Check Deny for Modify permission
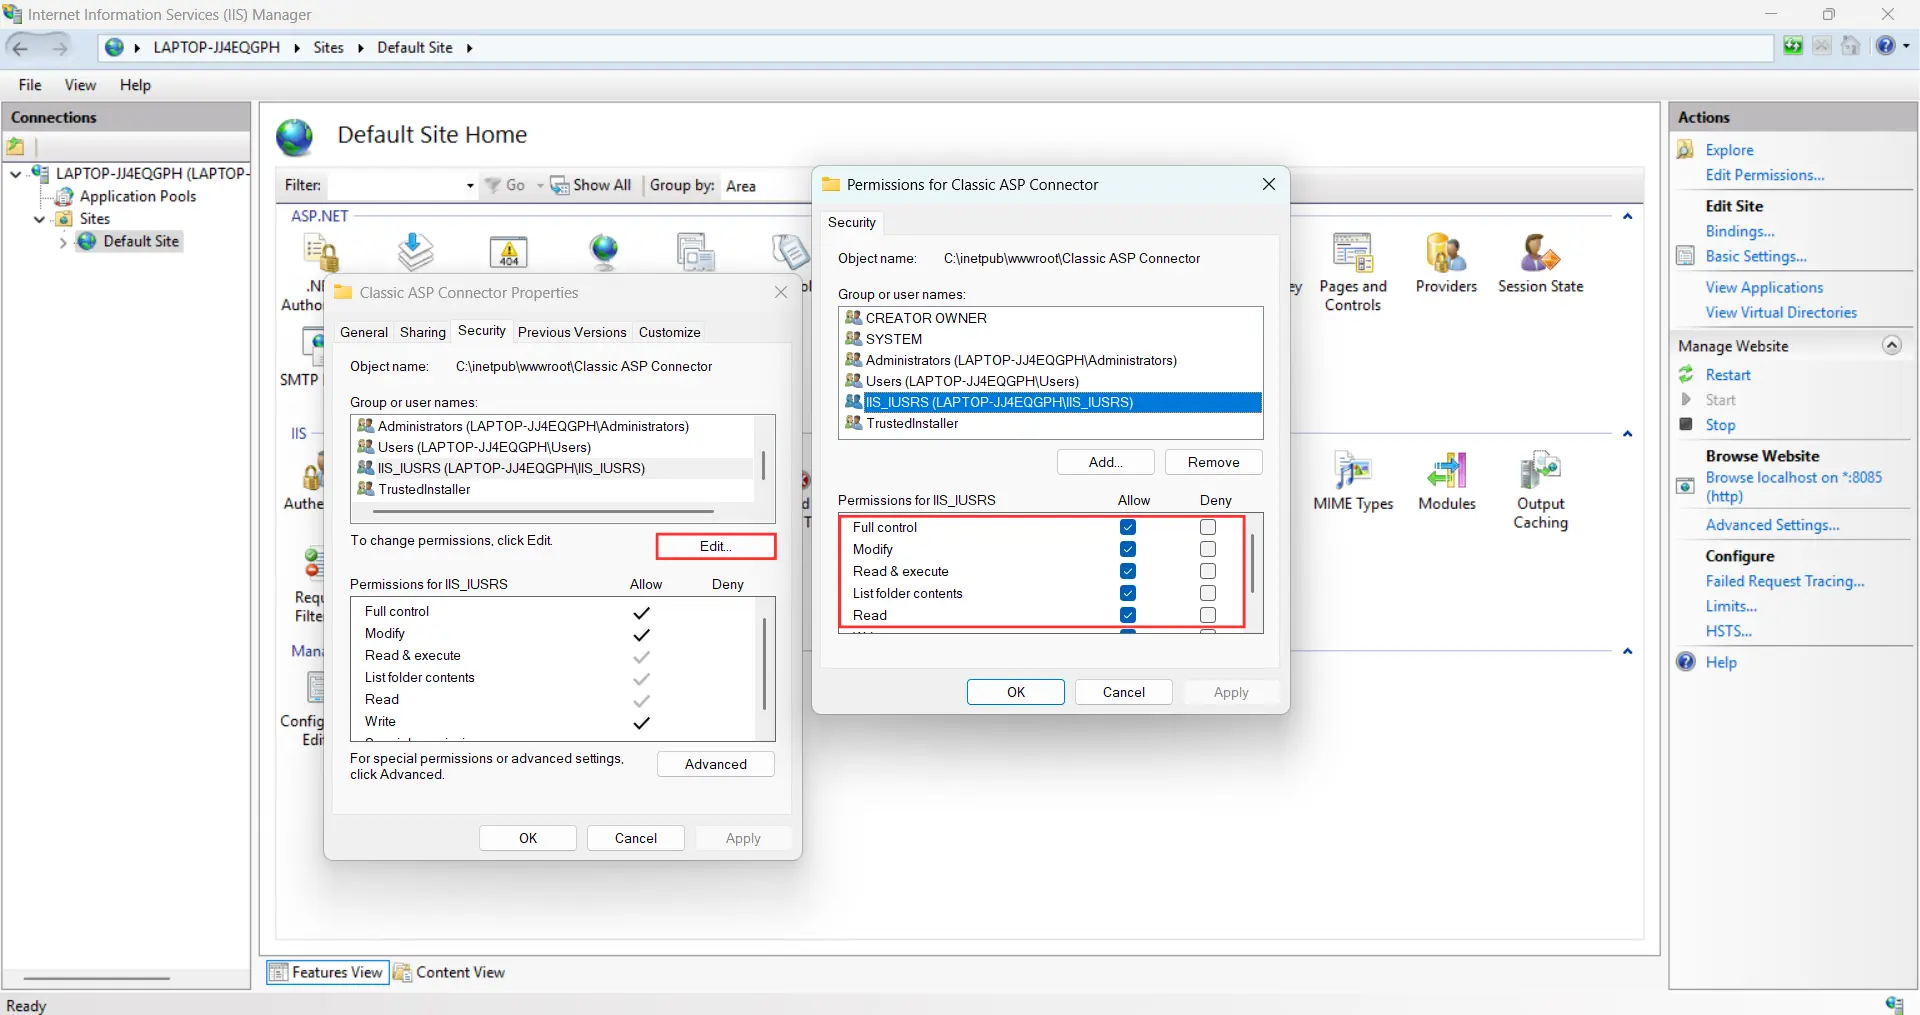Image resolution: width=1920 pixels, height=1015 pixels. [x=1208, y=549]
